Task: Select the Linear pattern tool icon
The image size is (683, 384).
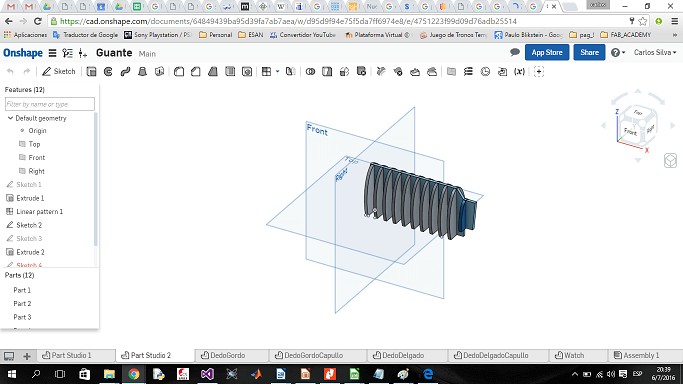Action: click(266, 71)
